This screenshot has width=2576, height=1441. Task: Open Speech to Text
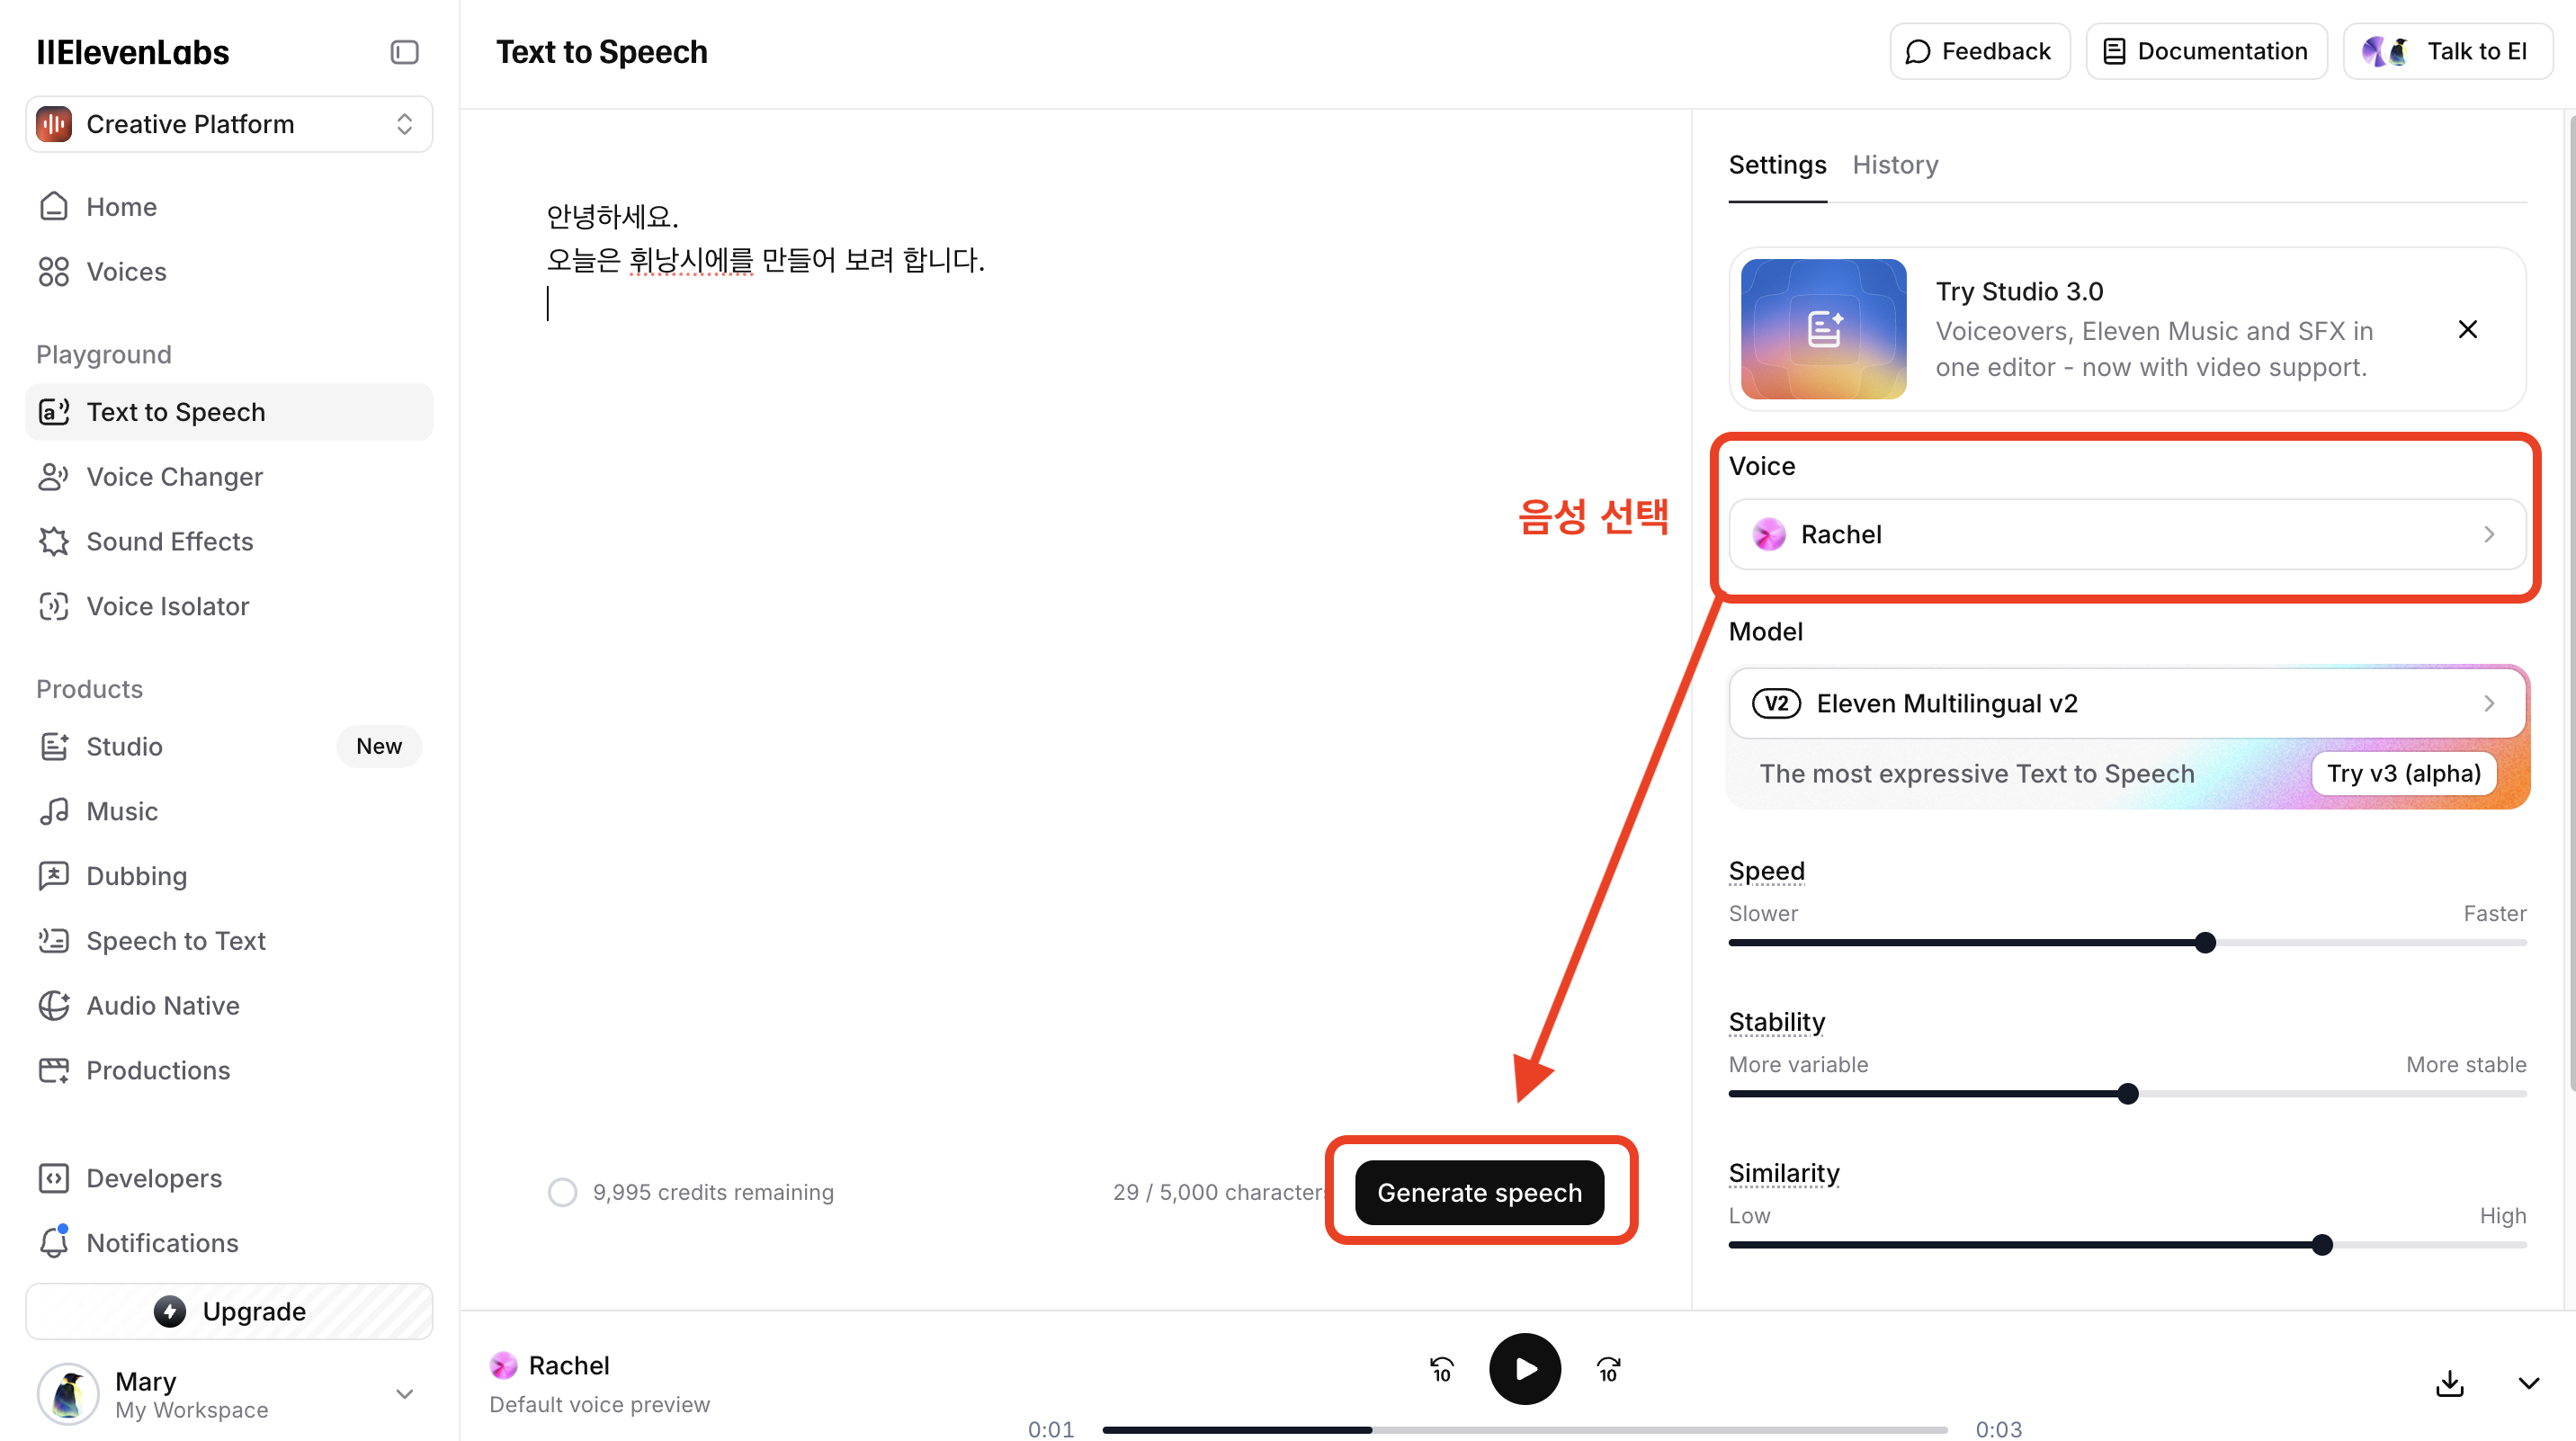[175, 940]
